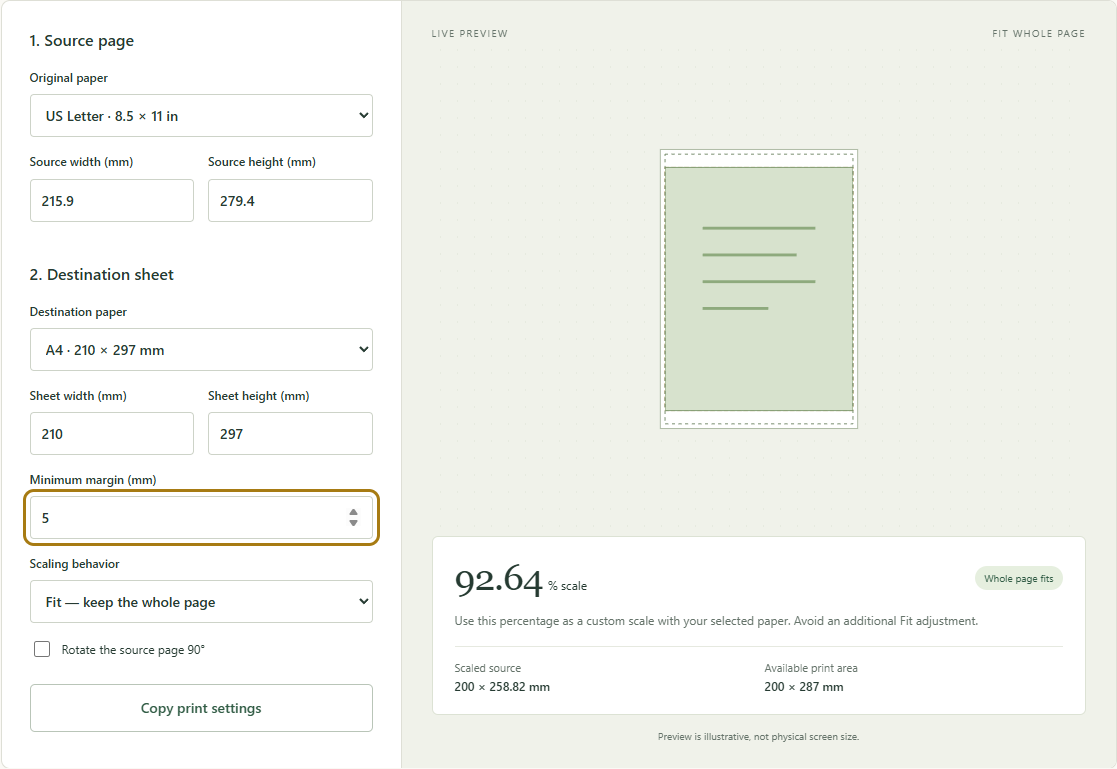Focus the Source width field showing 215.9
1117x769 pixels.
click(x=112, y=200)
